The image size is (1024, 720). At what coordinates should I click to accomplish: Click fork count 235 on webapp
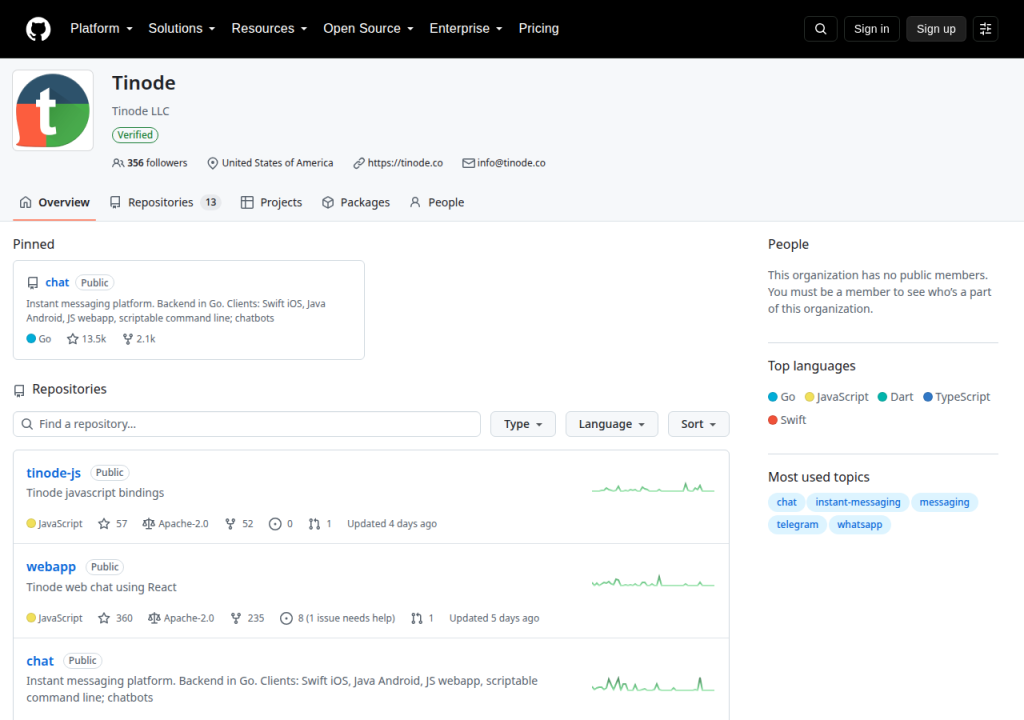pos(247,618)
